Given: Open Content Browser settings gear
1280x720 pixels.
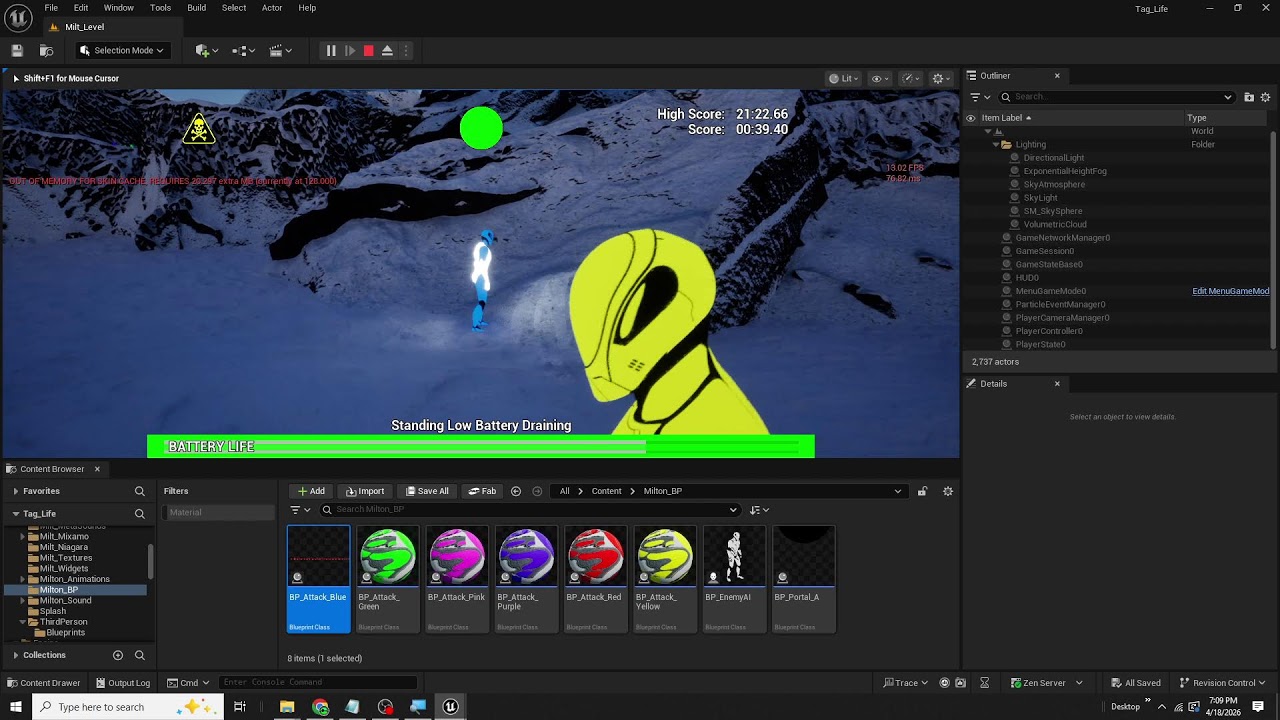Looking at the screenshot, I should (x=948, y=491).
